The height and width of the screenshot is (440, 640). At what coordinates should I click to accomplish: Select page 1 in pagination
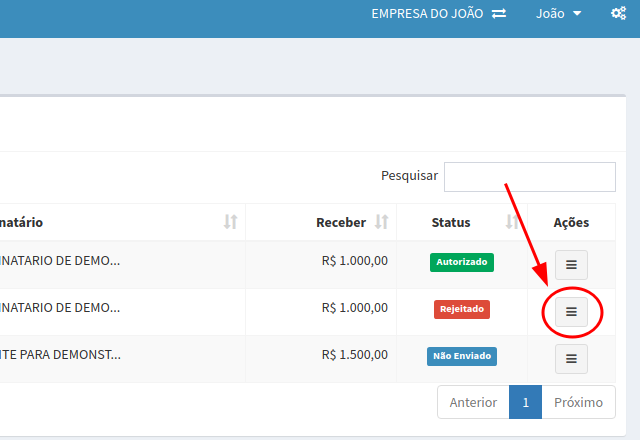click(525, 402)
